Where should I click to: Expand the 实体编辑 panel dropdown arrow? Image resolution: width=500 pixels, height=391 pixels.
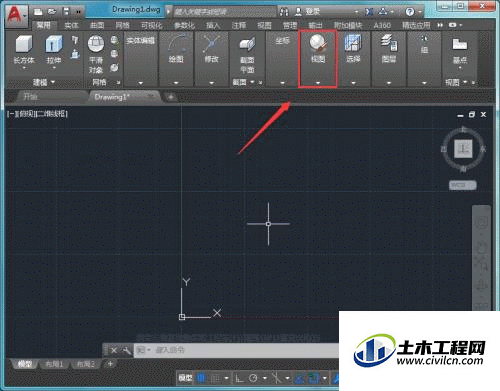coord(140,83)
